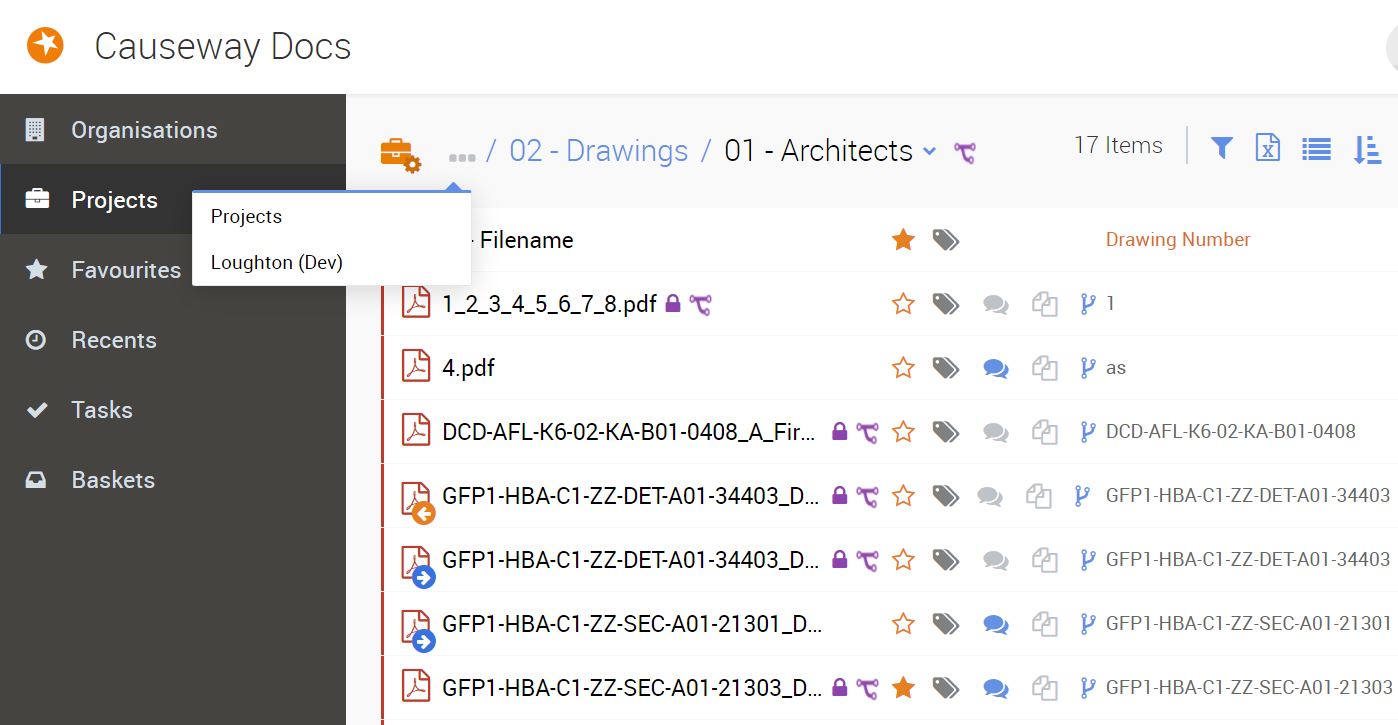Open GFP1-HBA-C1-ZZ-SEC-A01-21303_D... file

pyautogui.click(x=632, y=688)
